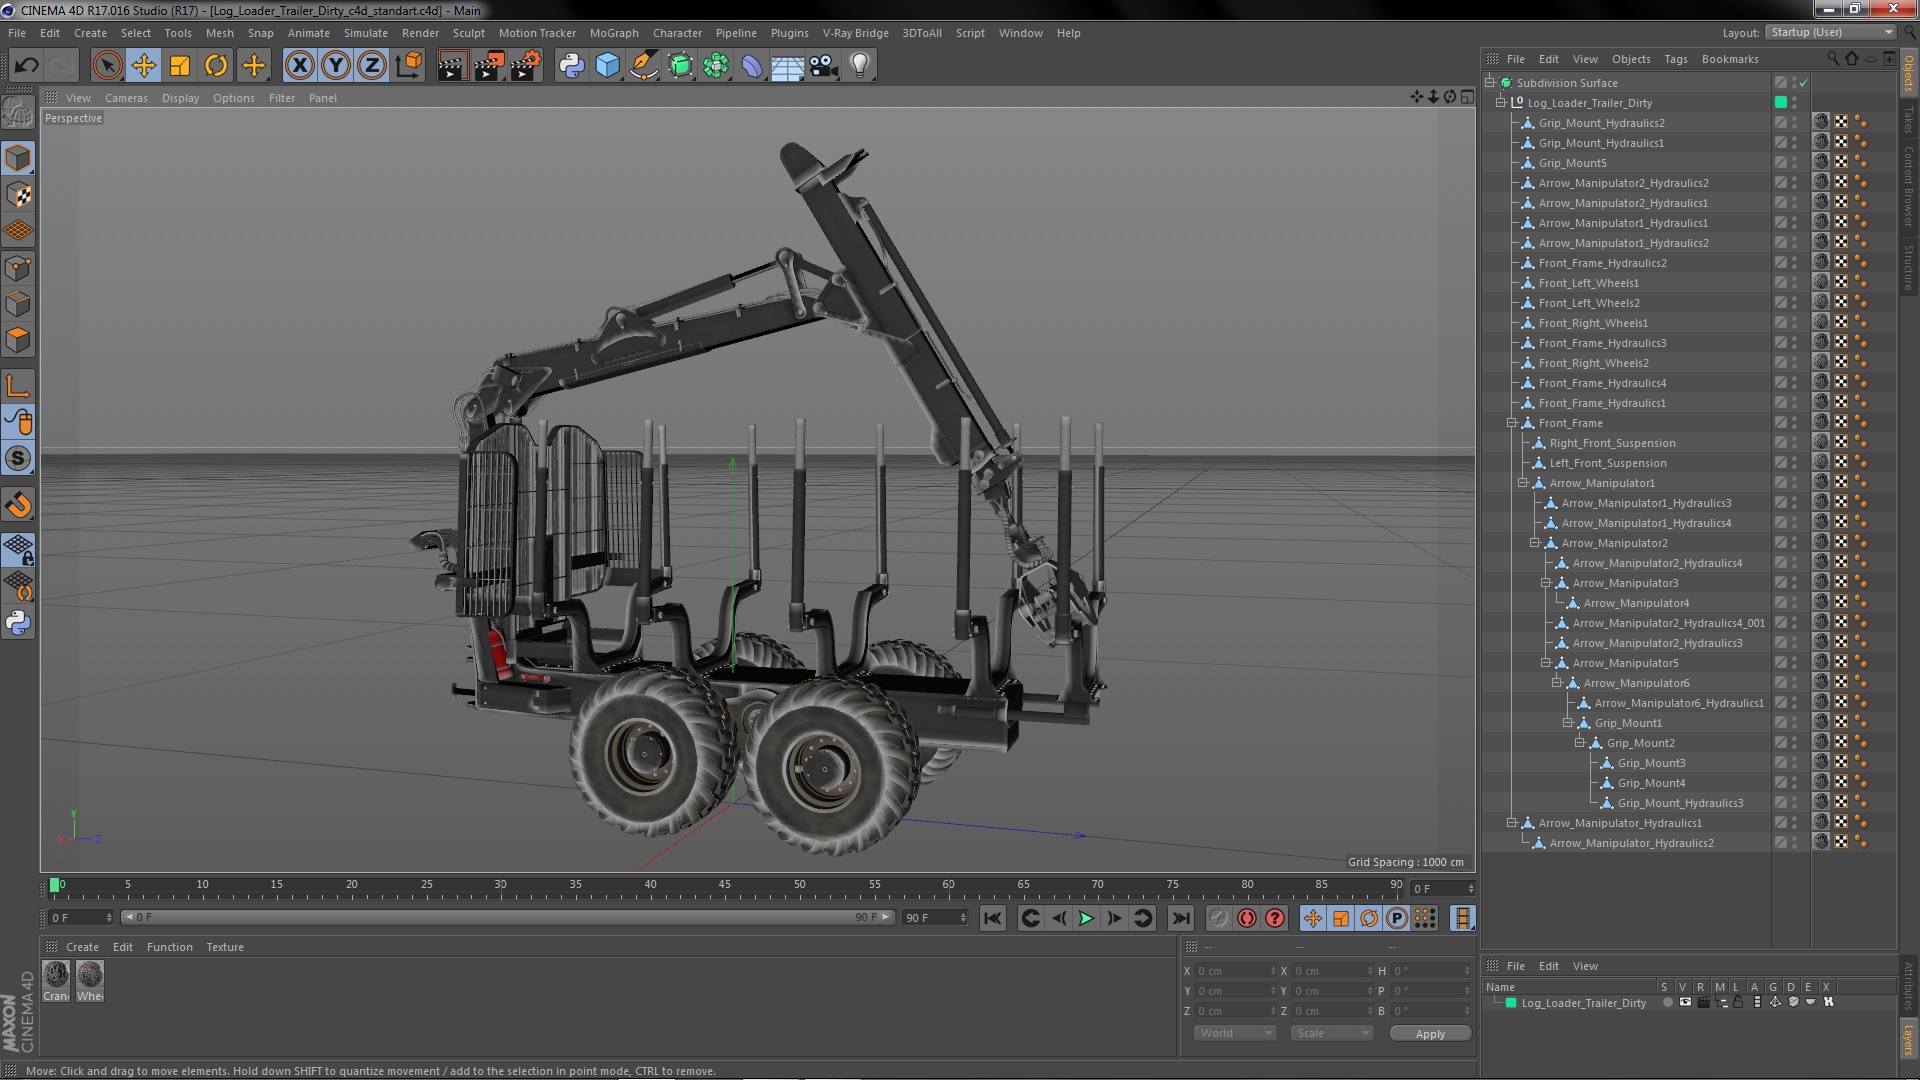Open the Scale mode dropdown
The height and width of the screenshot is (1080, 1920).
click(1331, 1033)
